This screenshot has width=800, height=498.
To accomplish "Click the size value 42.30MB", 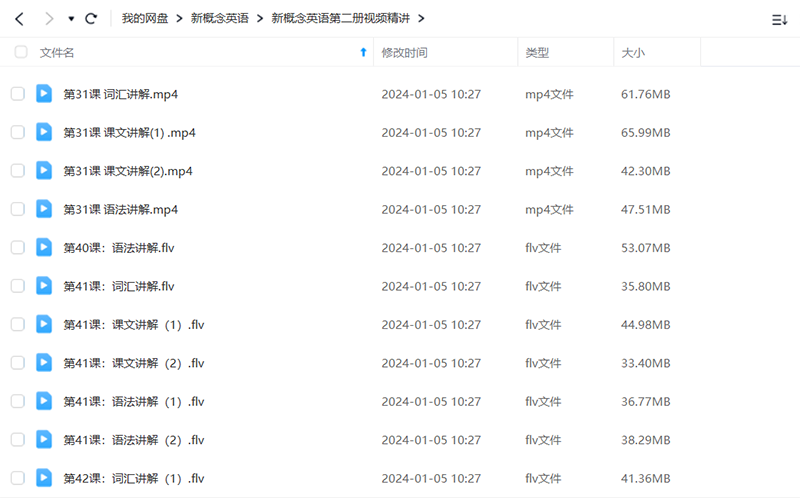I will tap(645, 171).
